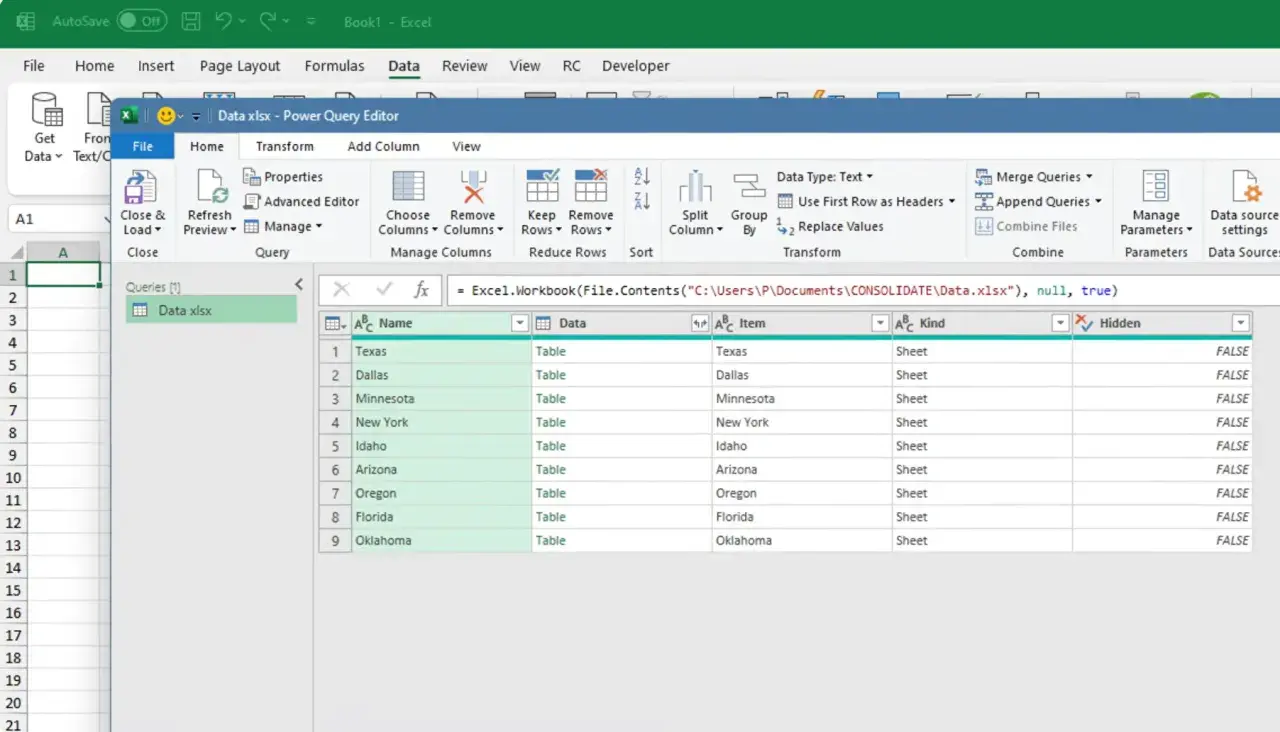The height and width of the screenshot is (732, 1280).
Task: Click Get Data icon in Excel
Action: tap(45, 108)
